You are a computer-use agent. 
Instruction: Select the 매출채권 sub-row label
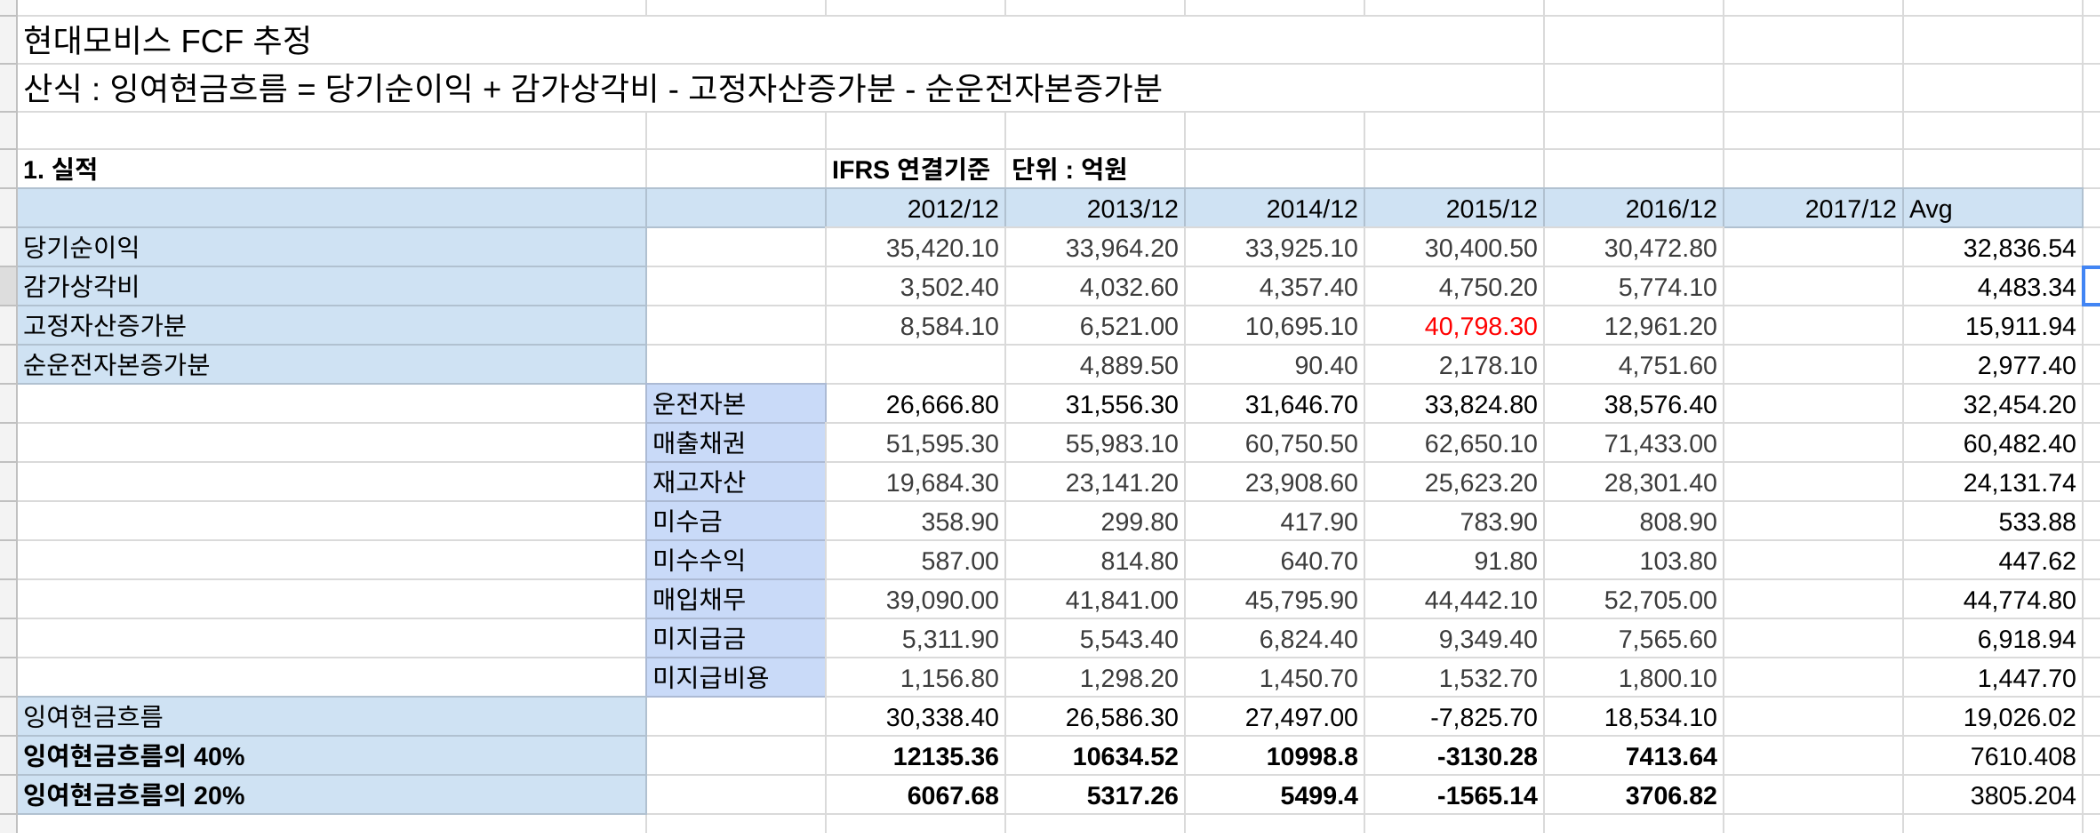pos(736,443)
